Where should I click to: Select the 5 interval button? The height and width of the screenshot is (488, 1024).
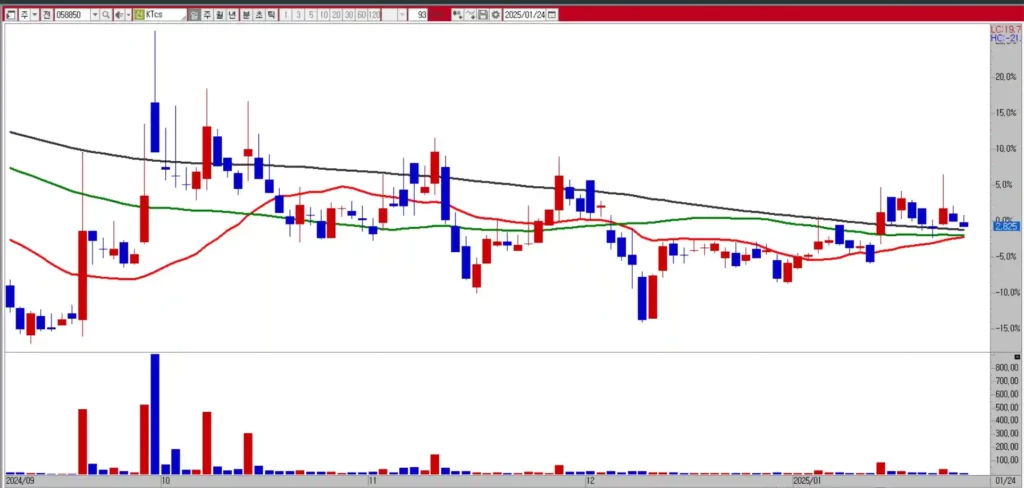[311, 15]
